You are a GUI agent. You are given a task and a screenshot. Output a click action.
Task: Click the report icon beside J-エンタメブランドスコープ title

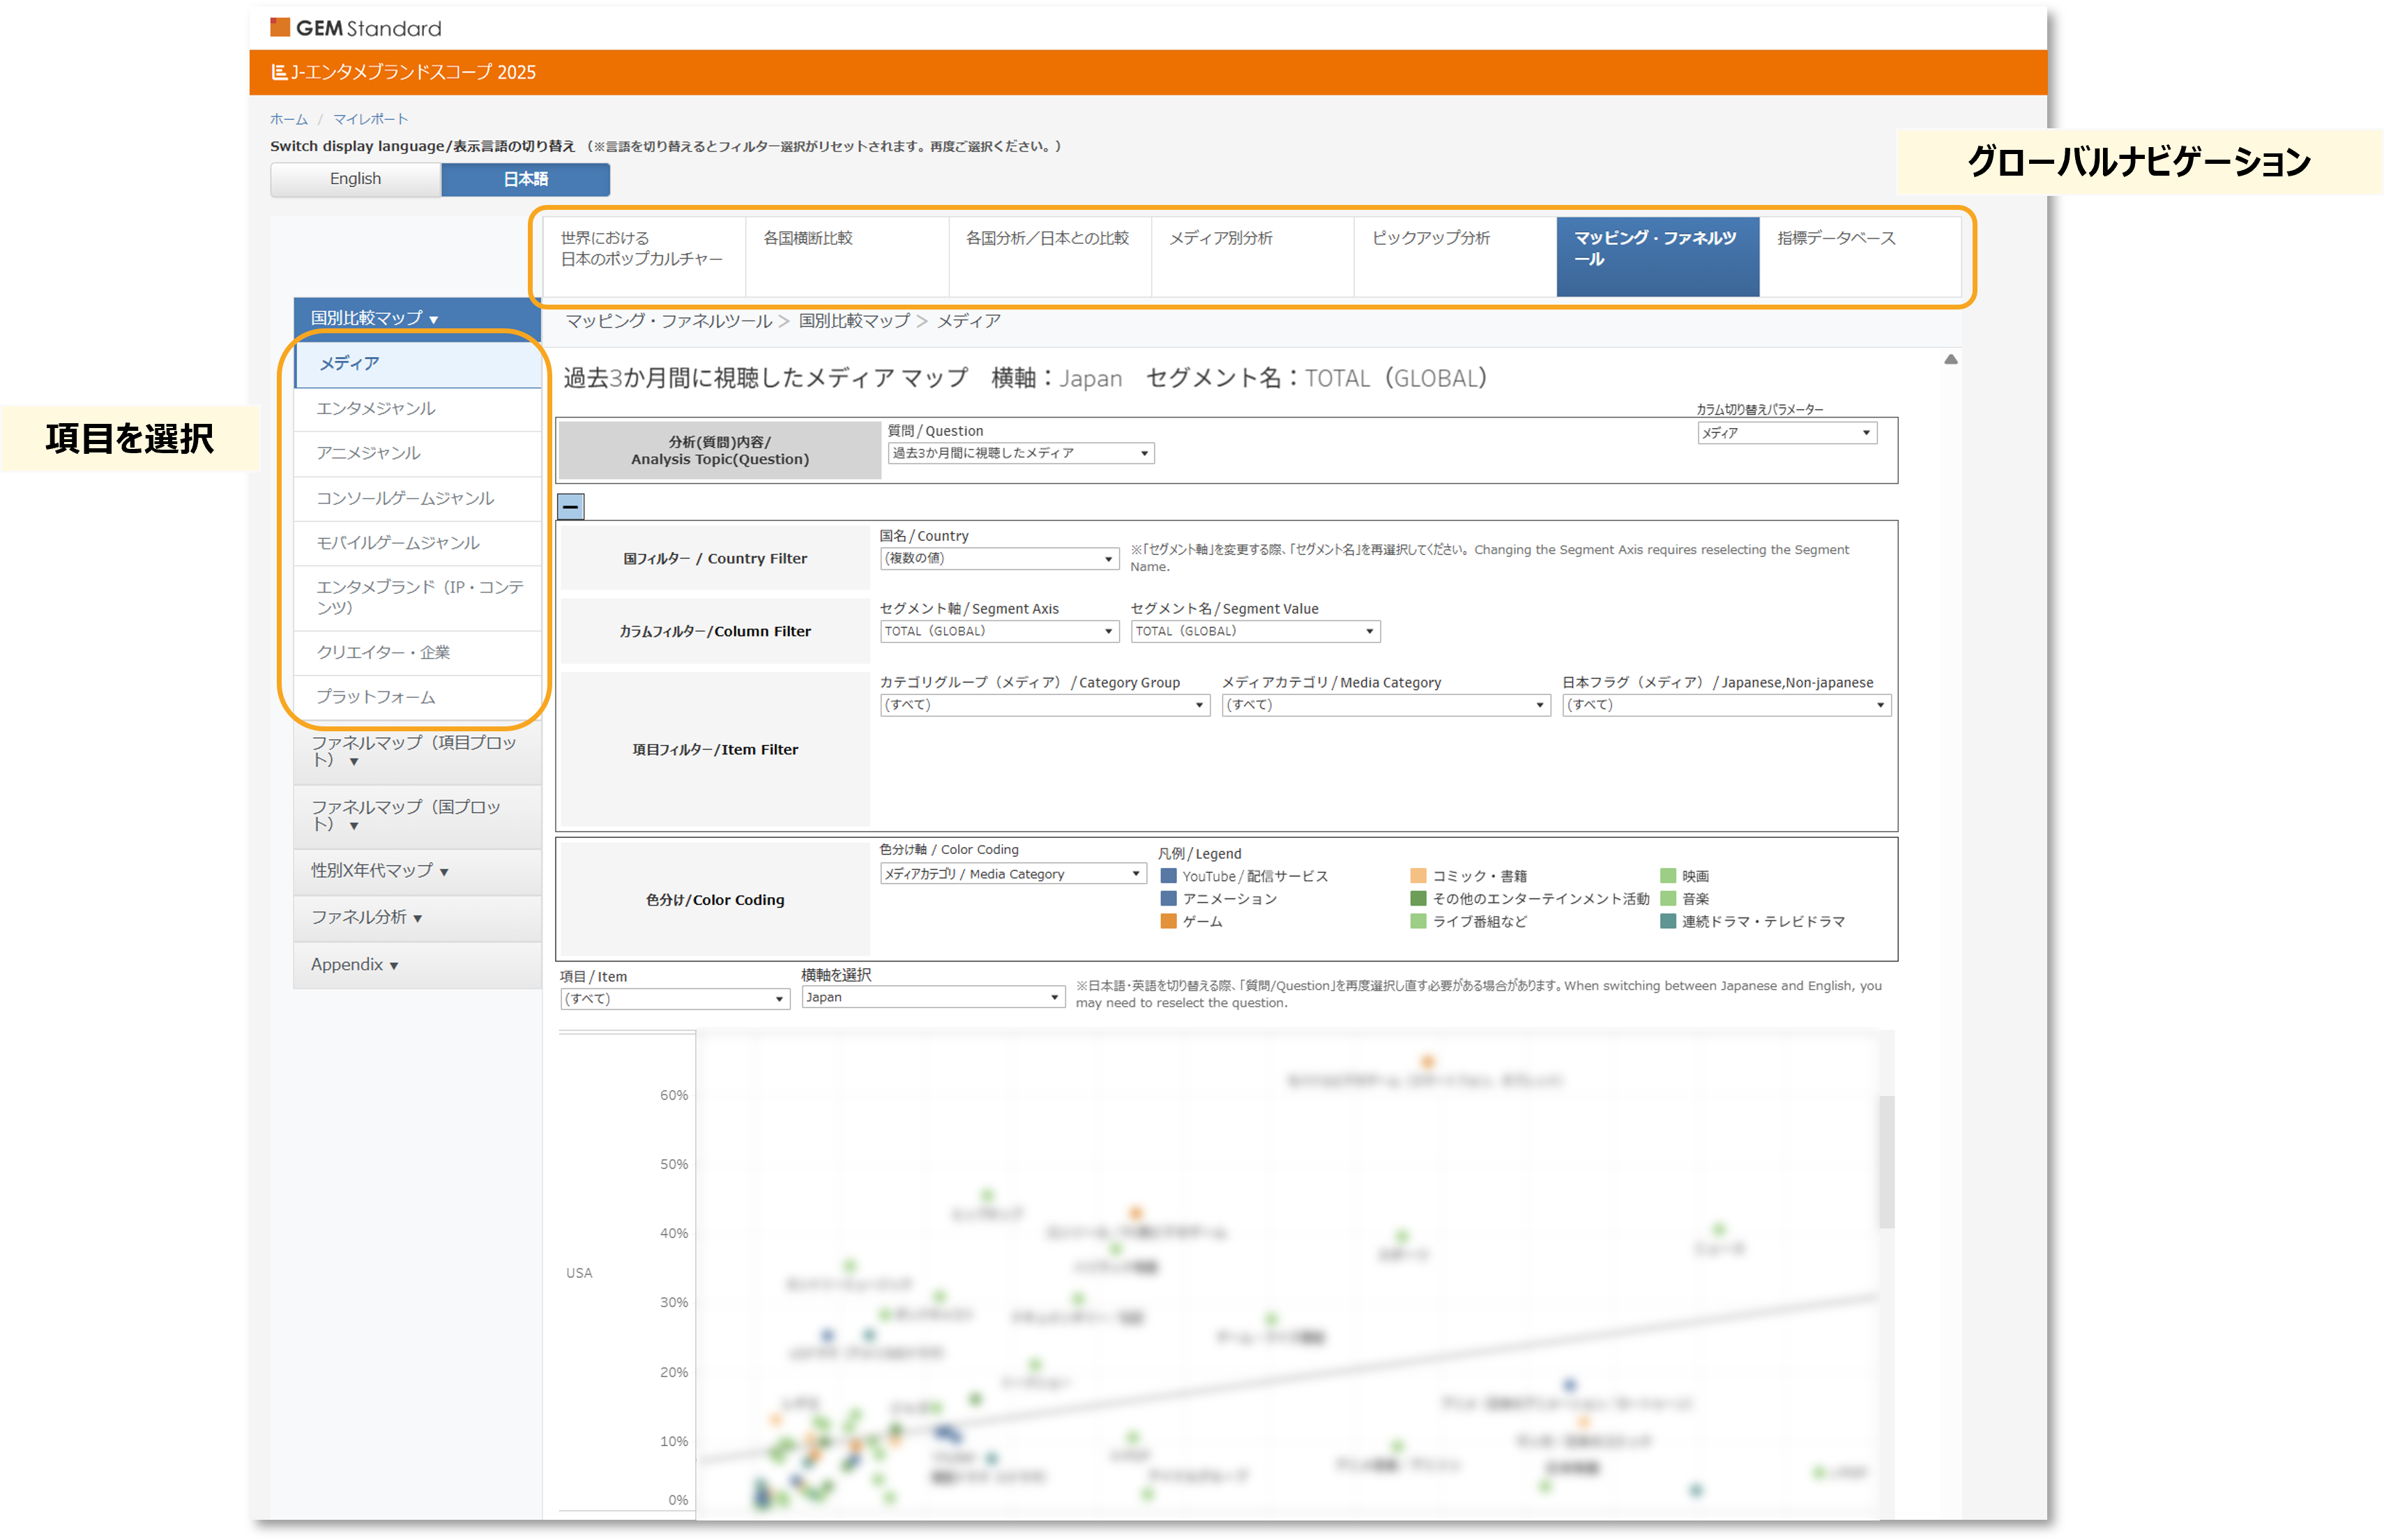click(279, 72)
